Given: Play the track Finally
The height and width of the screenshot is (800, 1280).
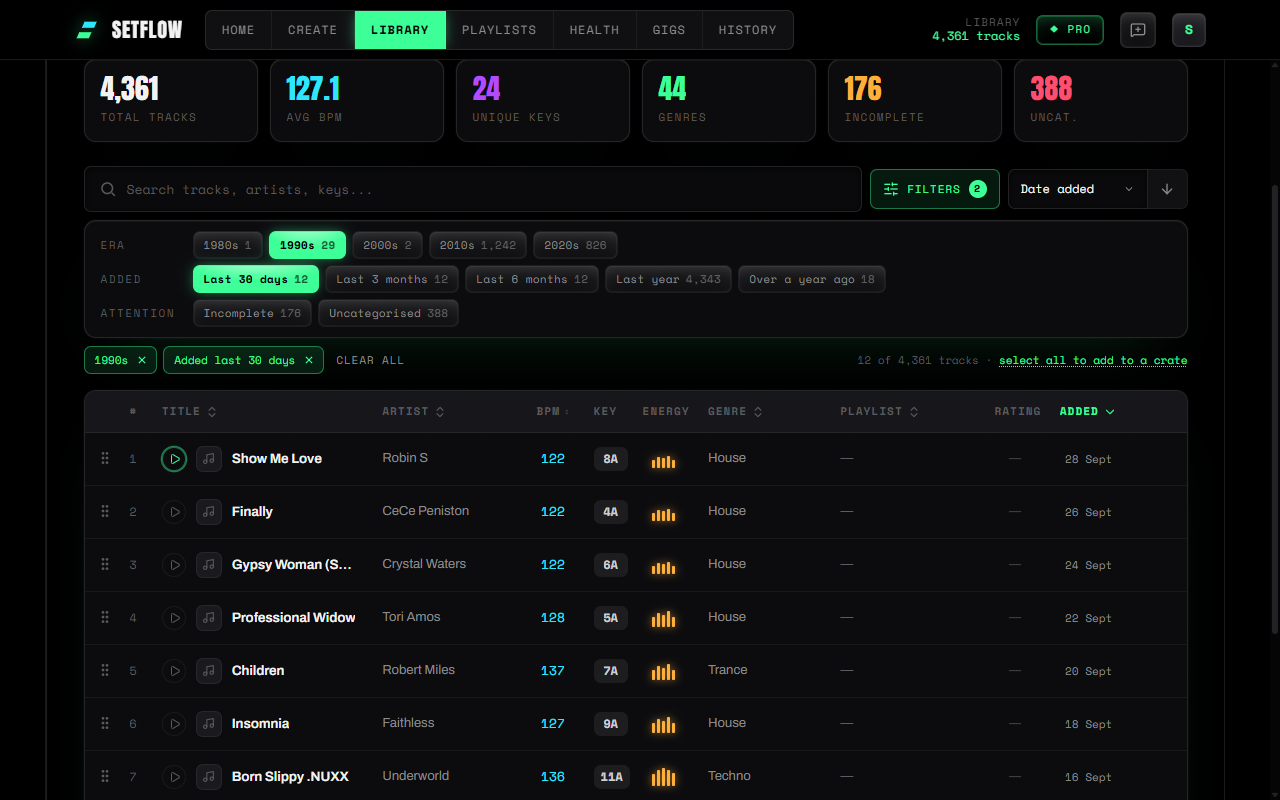Looking at the screenshot, I should (x=174, y=512).
